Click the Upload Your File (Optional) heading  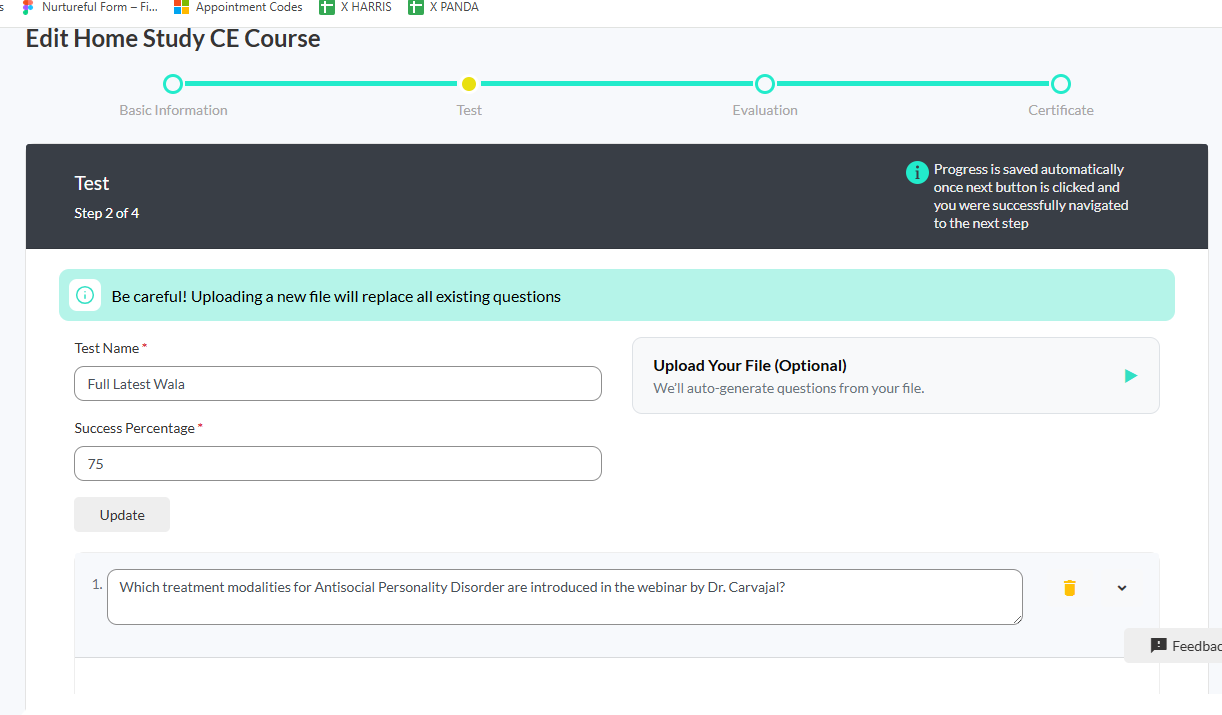750,366
